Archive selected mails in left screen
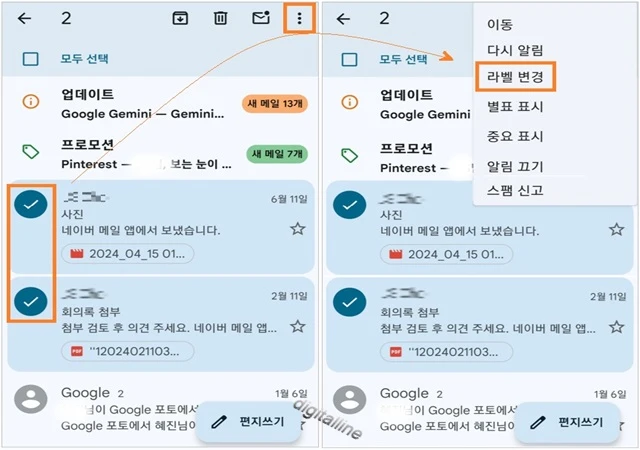 click(x=180, y=18)
